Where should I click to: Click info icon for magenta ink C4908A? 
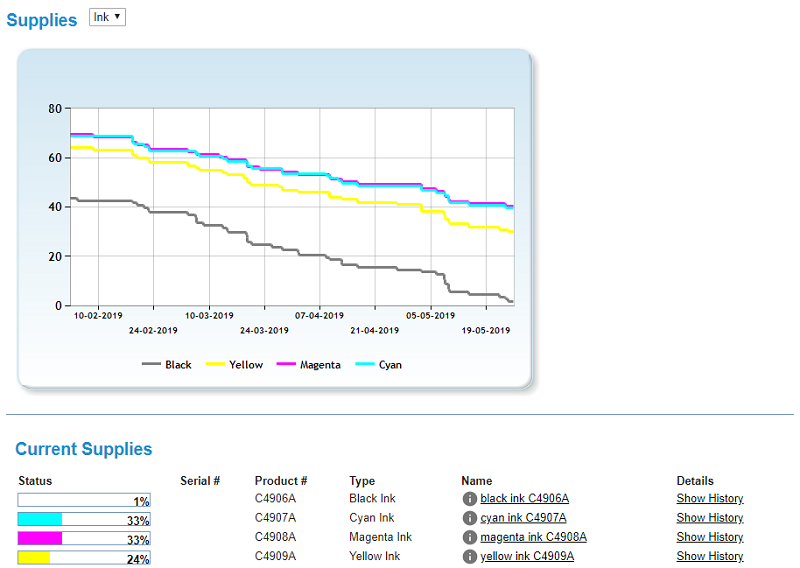(469, 537)
